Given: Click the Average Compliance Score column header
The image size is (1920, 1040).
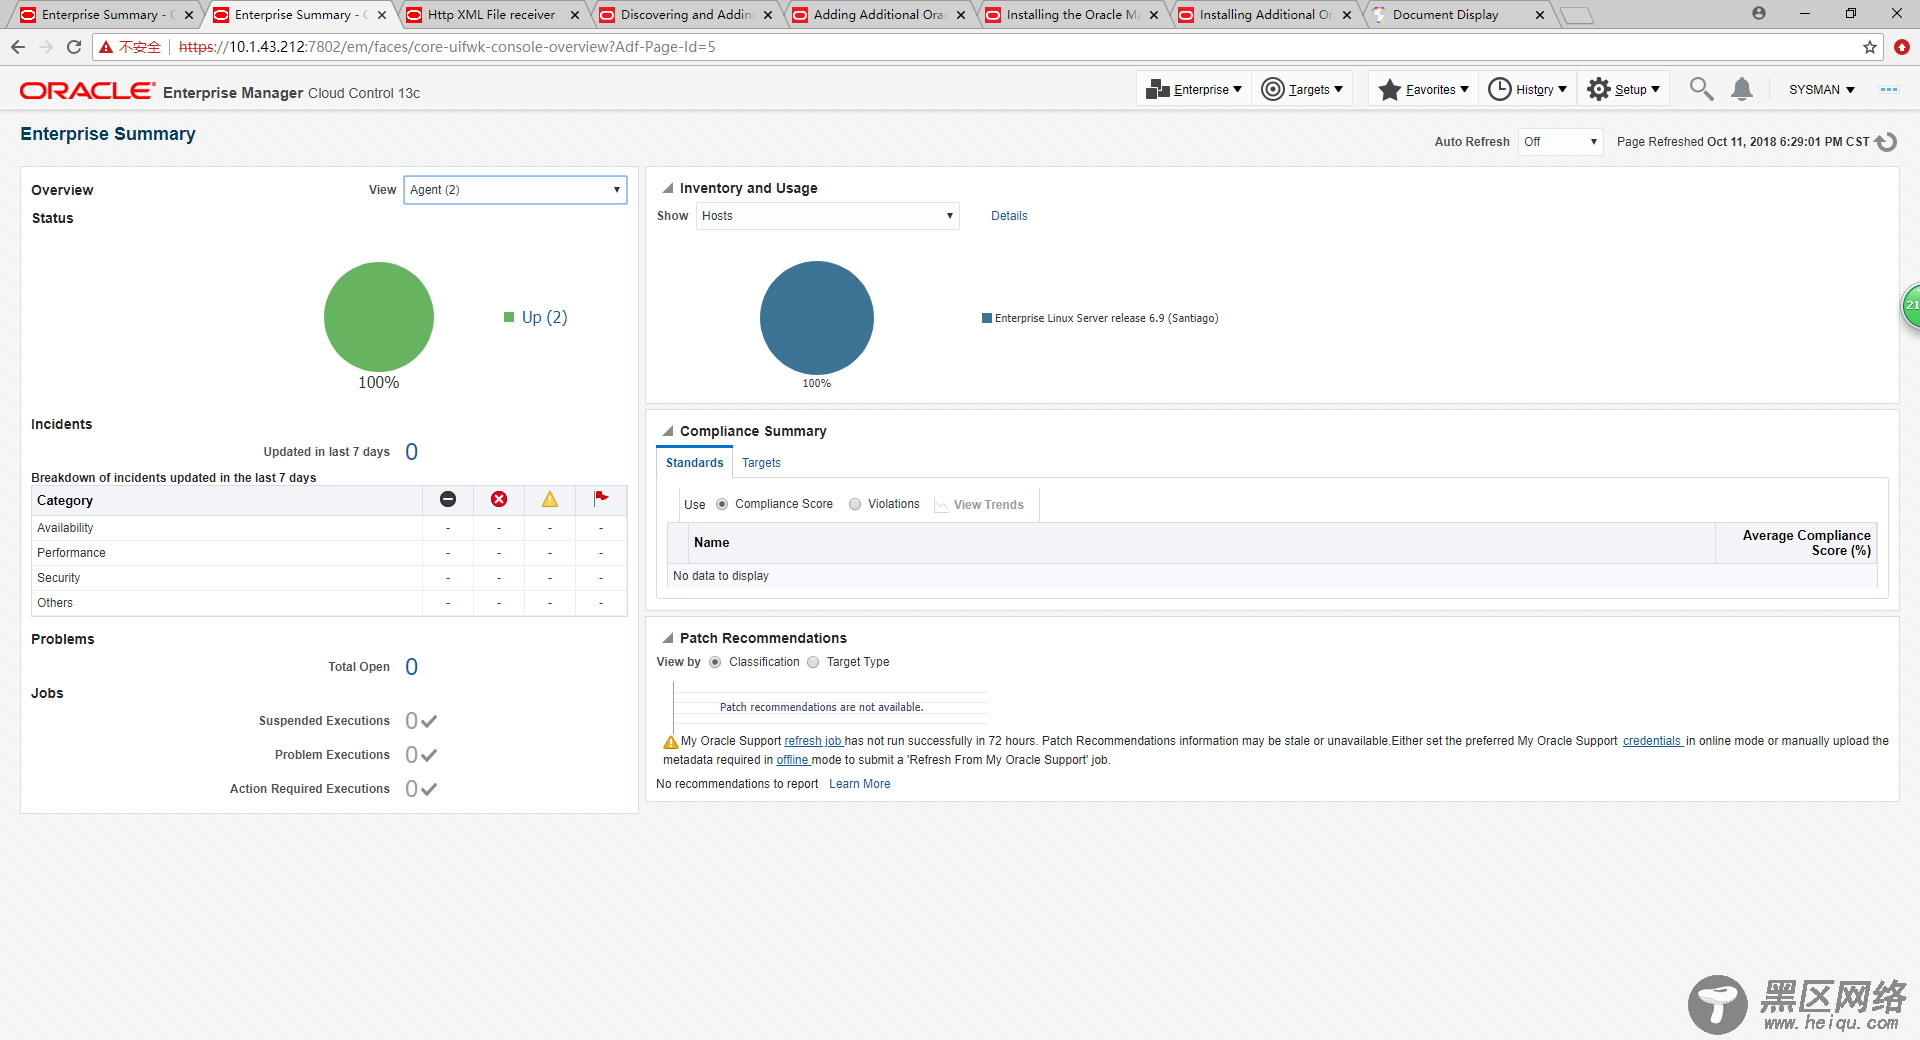Looking at the screenshot, I should [1796, 543].
